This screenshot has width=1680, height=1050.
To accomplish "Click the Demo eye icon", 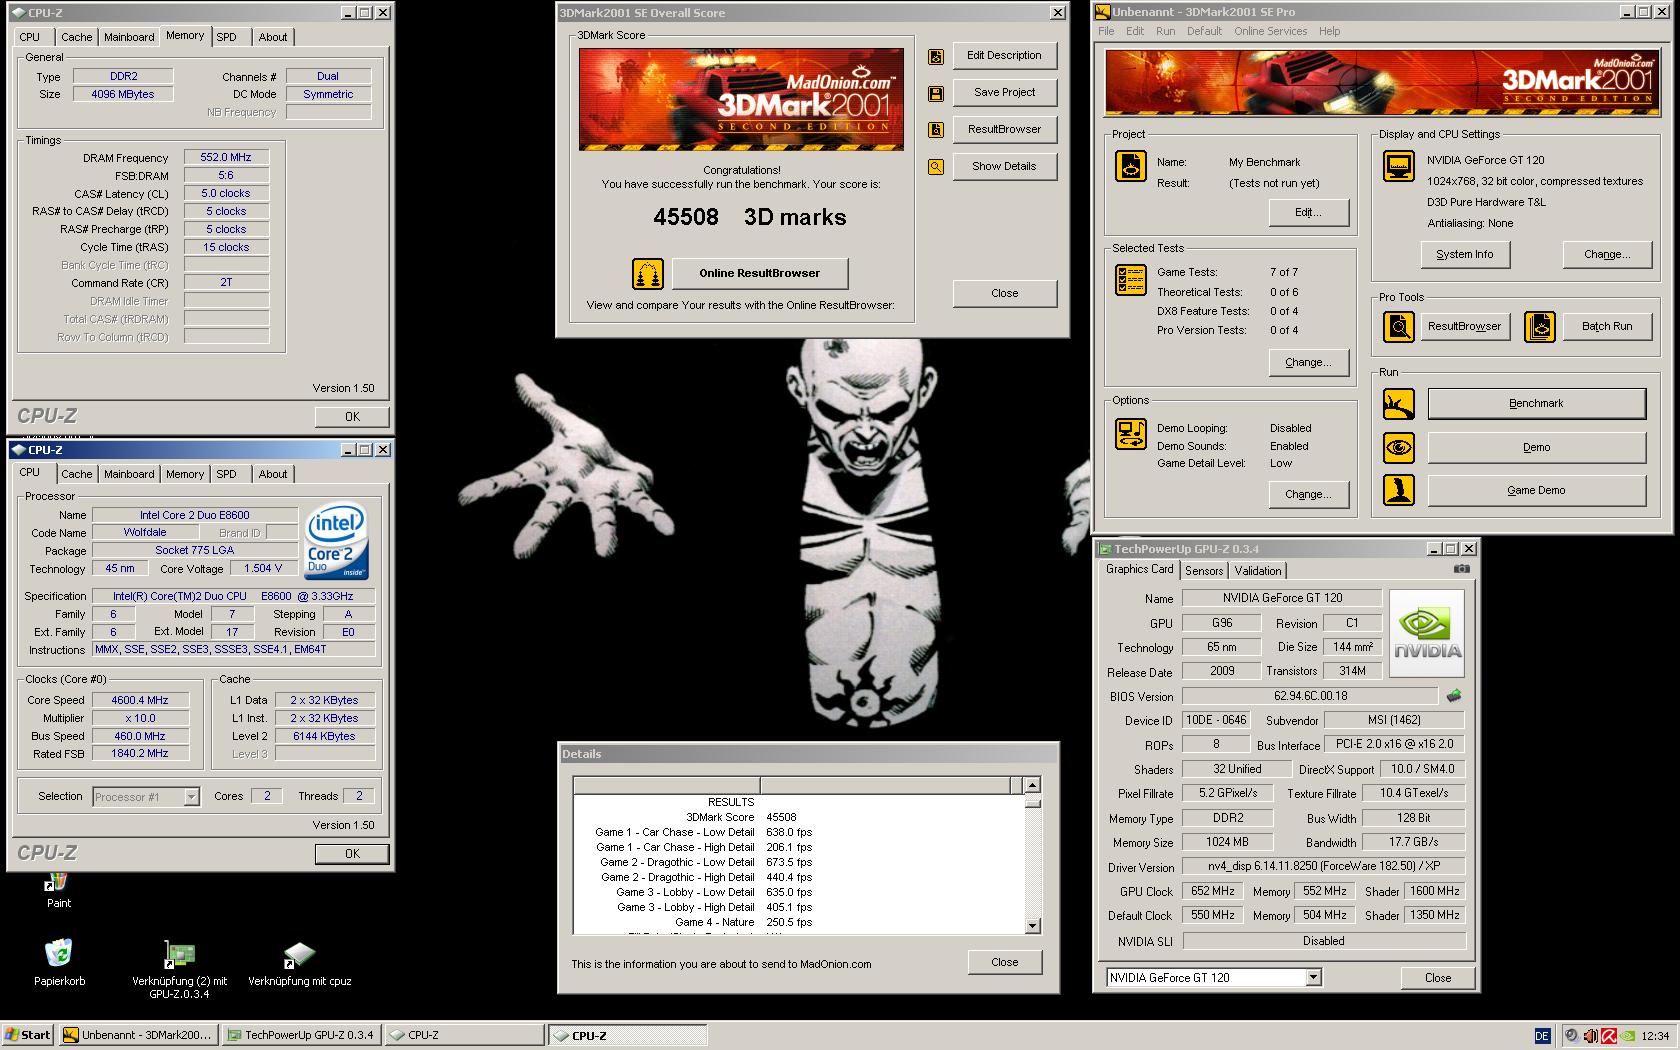I will 1399,447.
